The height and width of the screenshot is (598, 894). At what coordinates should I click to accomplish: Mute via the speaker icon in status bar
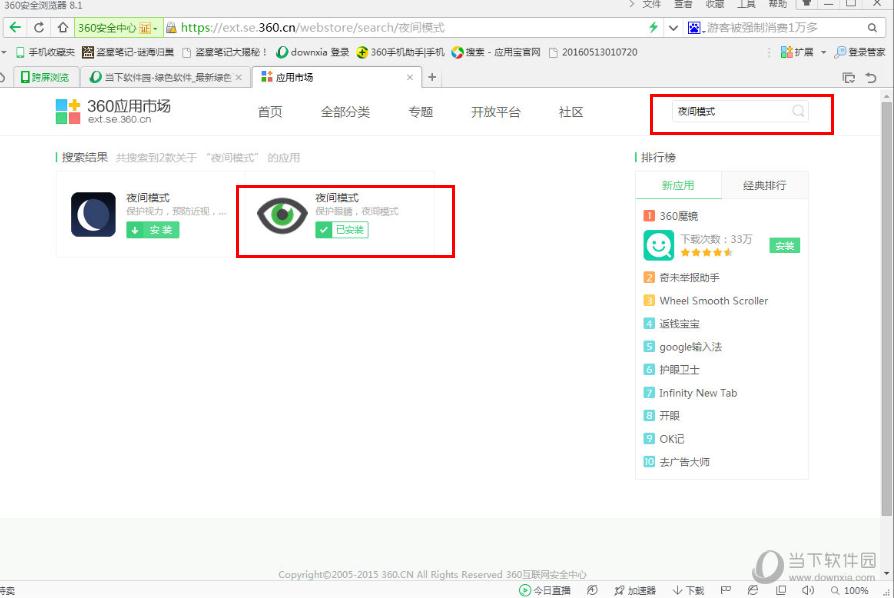click(x=809, y=590)
